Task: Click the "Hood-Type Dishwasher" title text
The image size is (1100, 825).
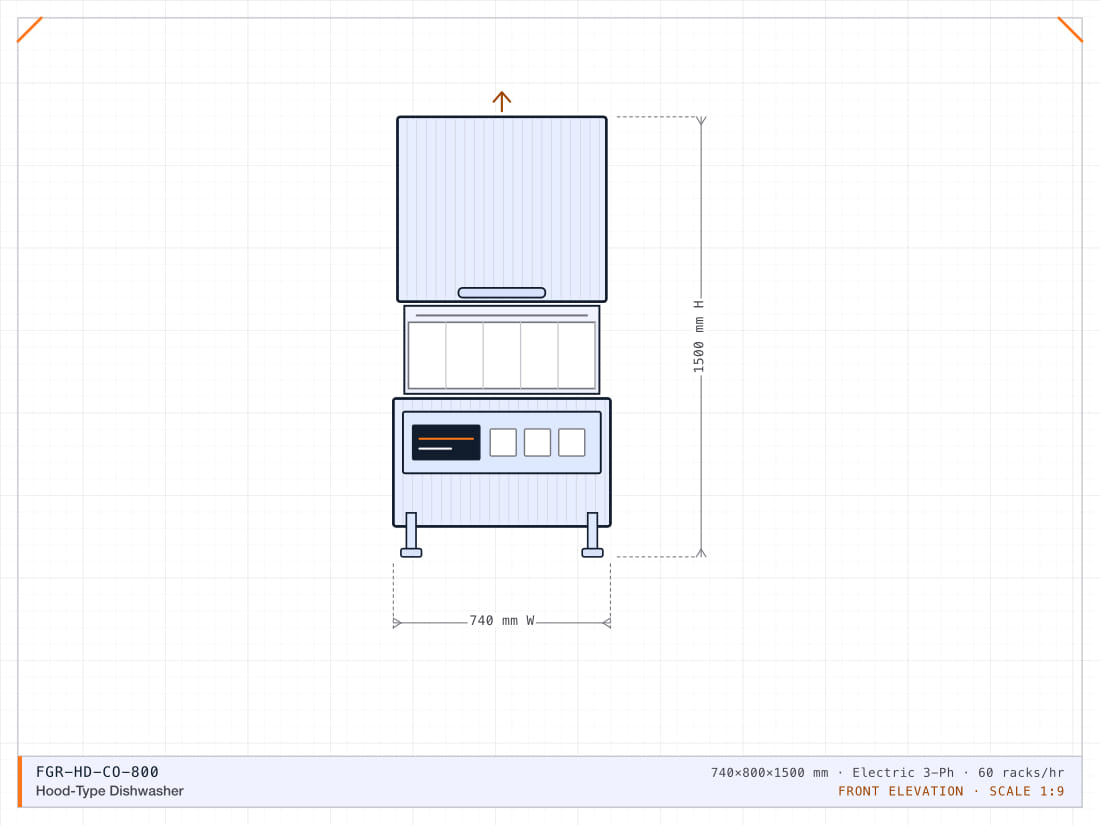Action: pos(109,791)
